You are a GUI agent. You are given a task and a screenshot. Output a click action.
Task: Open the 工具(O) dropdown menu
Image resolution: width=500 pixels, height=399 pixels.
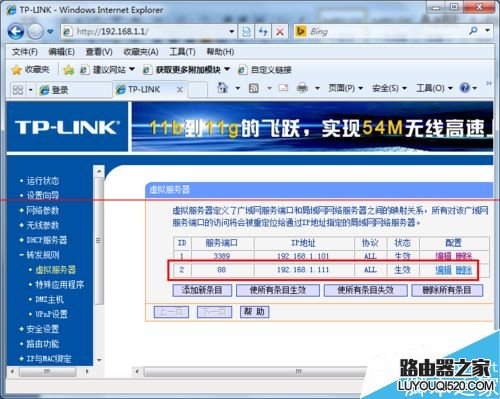434,88
